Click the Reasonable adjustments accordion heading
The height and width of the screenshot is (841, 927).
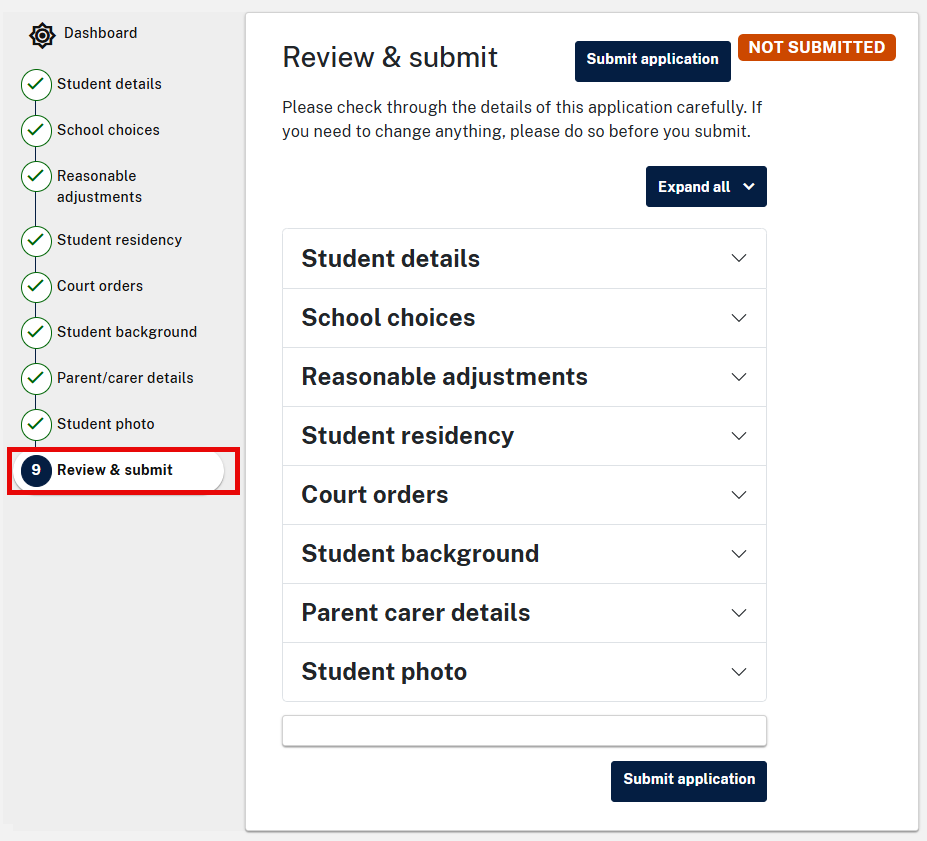(x=445, y=377)
